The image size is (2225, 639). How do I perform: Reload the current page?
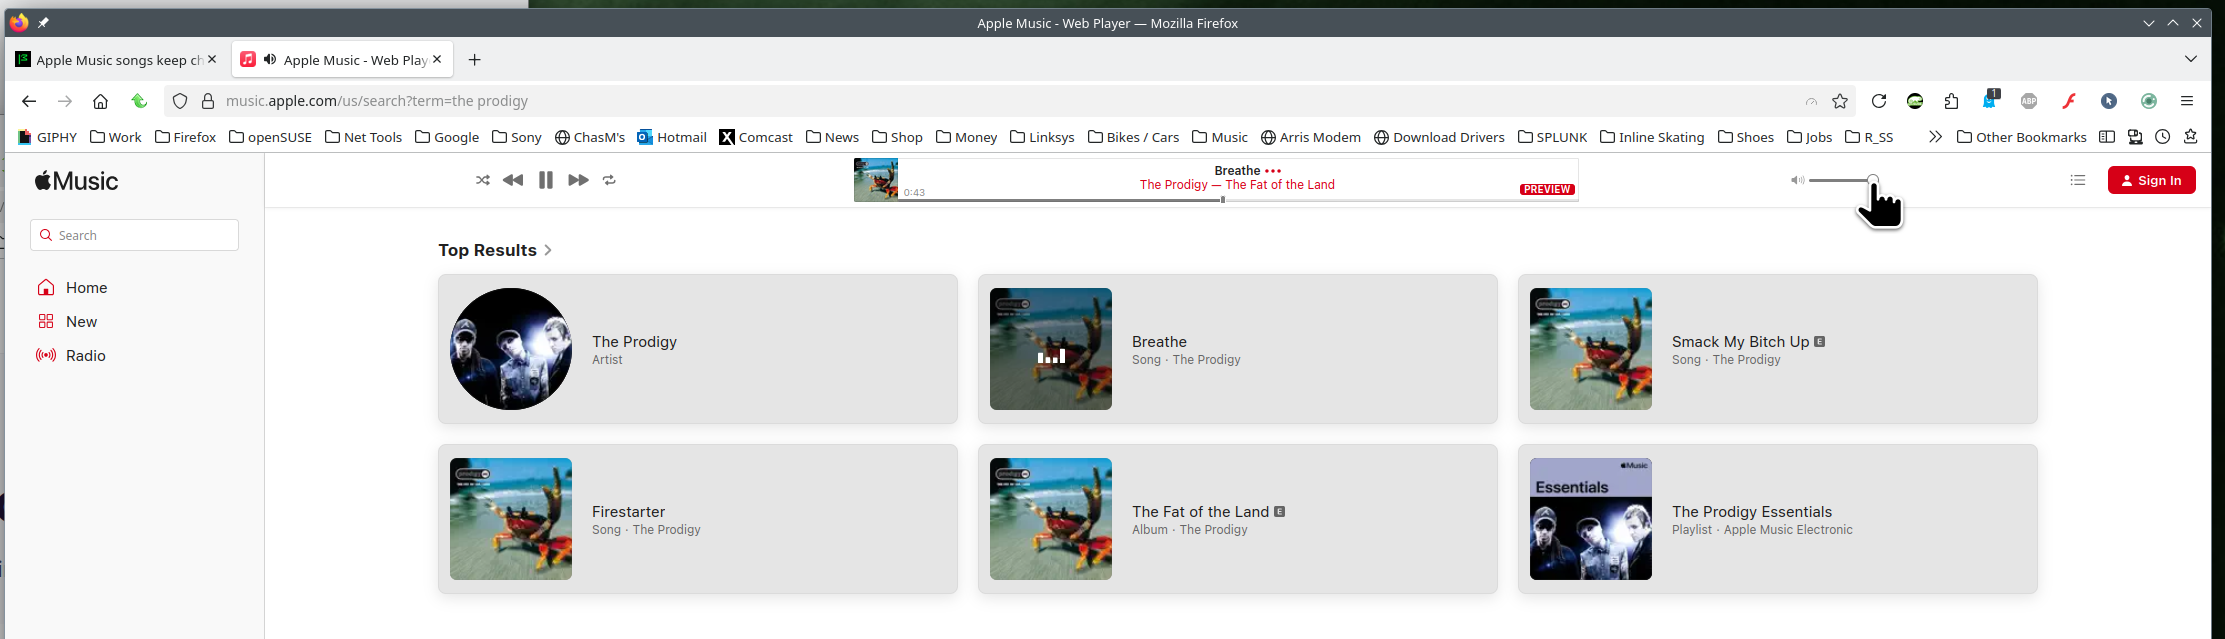[1879, 101]
